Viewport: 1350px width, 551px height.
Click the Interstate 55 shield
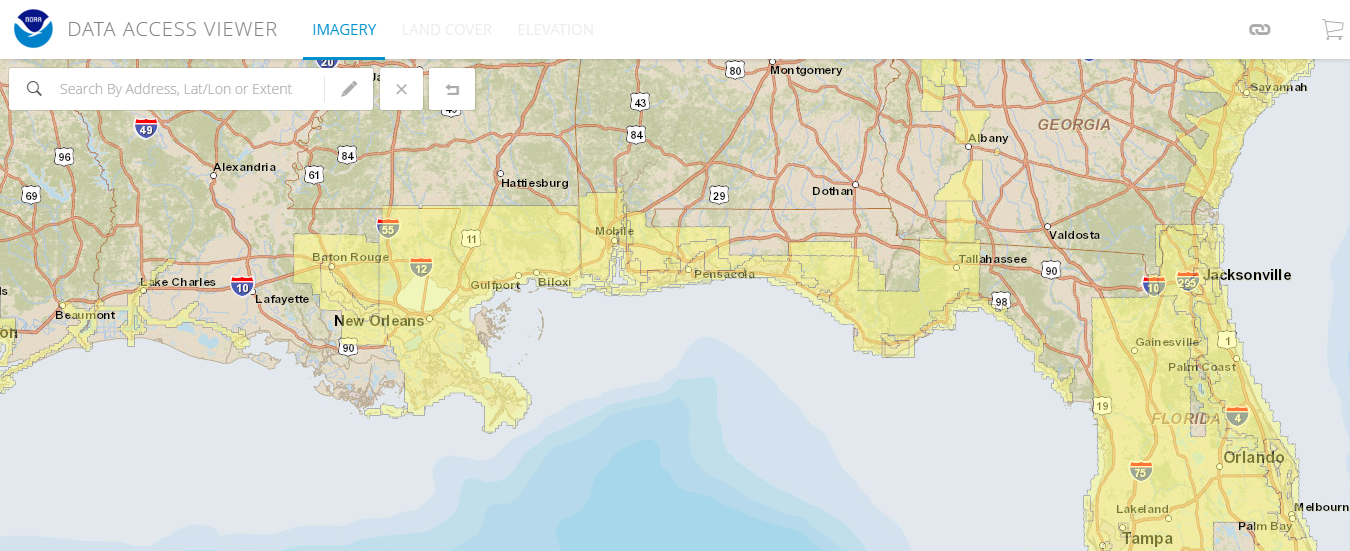coord(388,227)
